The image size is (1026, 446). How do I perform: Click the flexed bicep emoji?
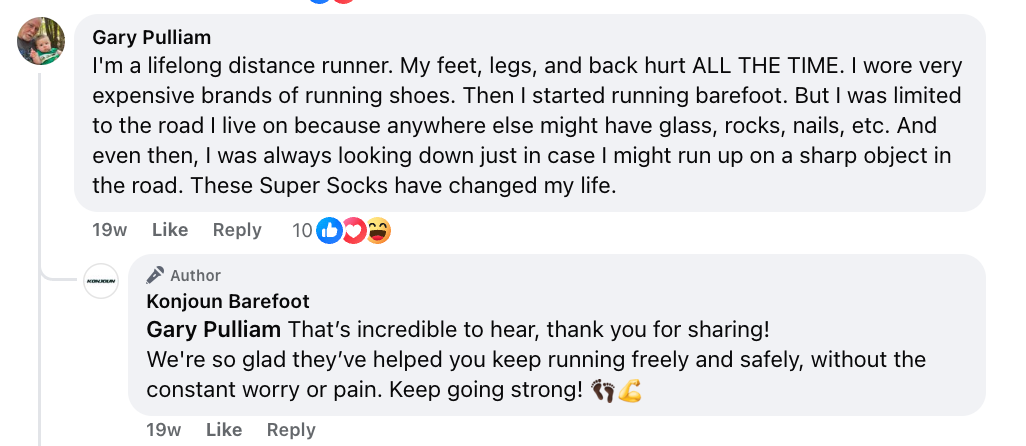[630, 390]
